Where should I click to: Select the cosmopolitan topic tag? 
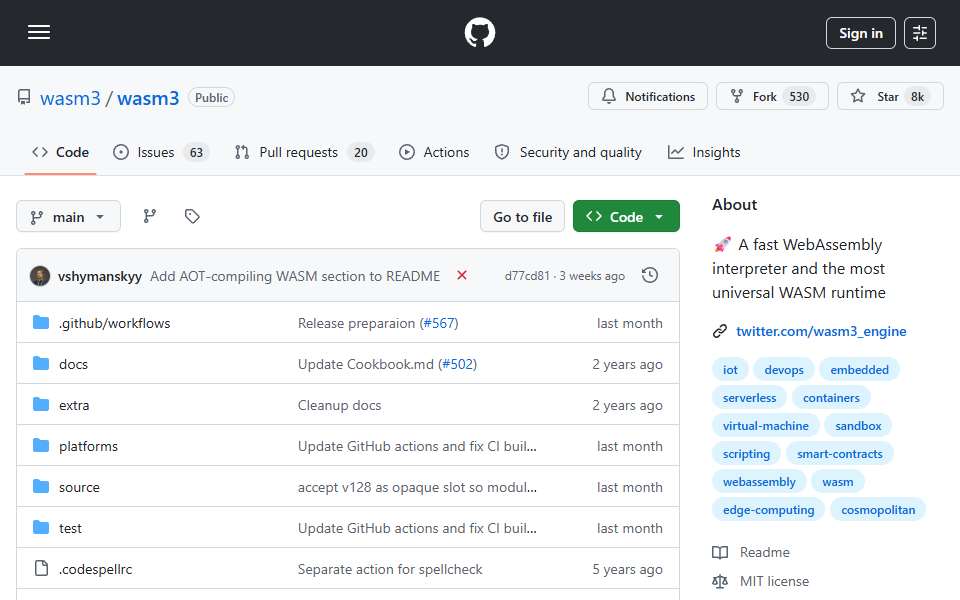point(878,511)
